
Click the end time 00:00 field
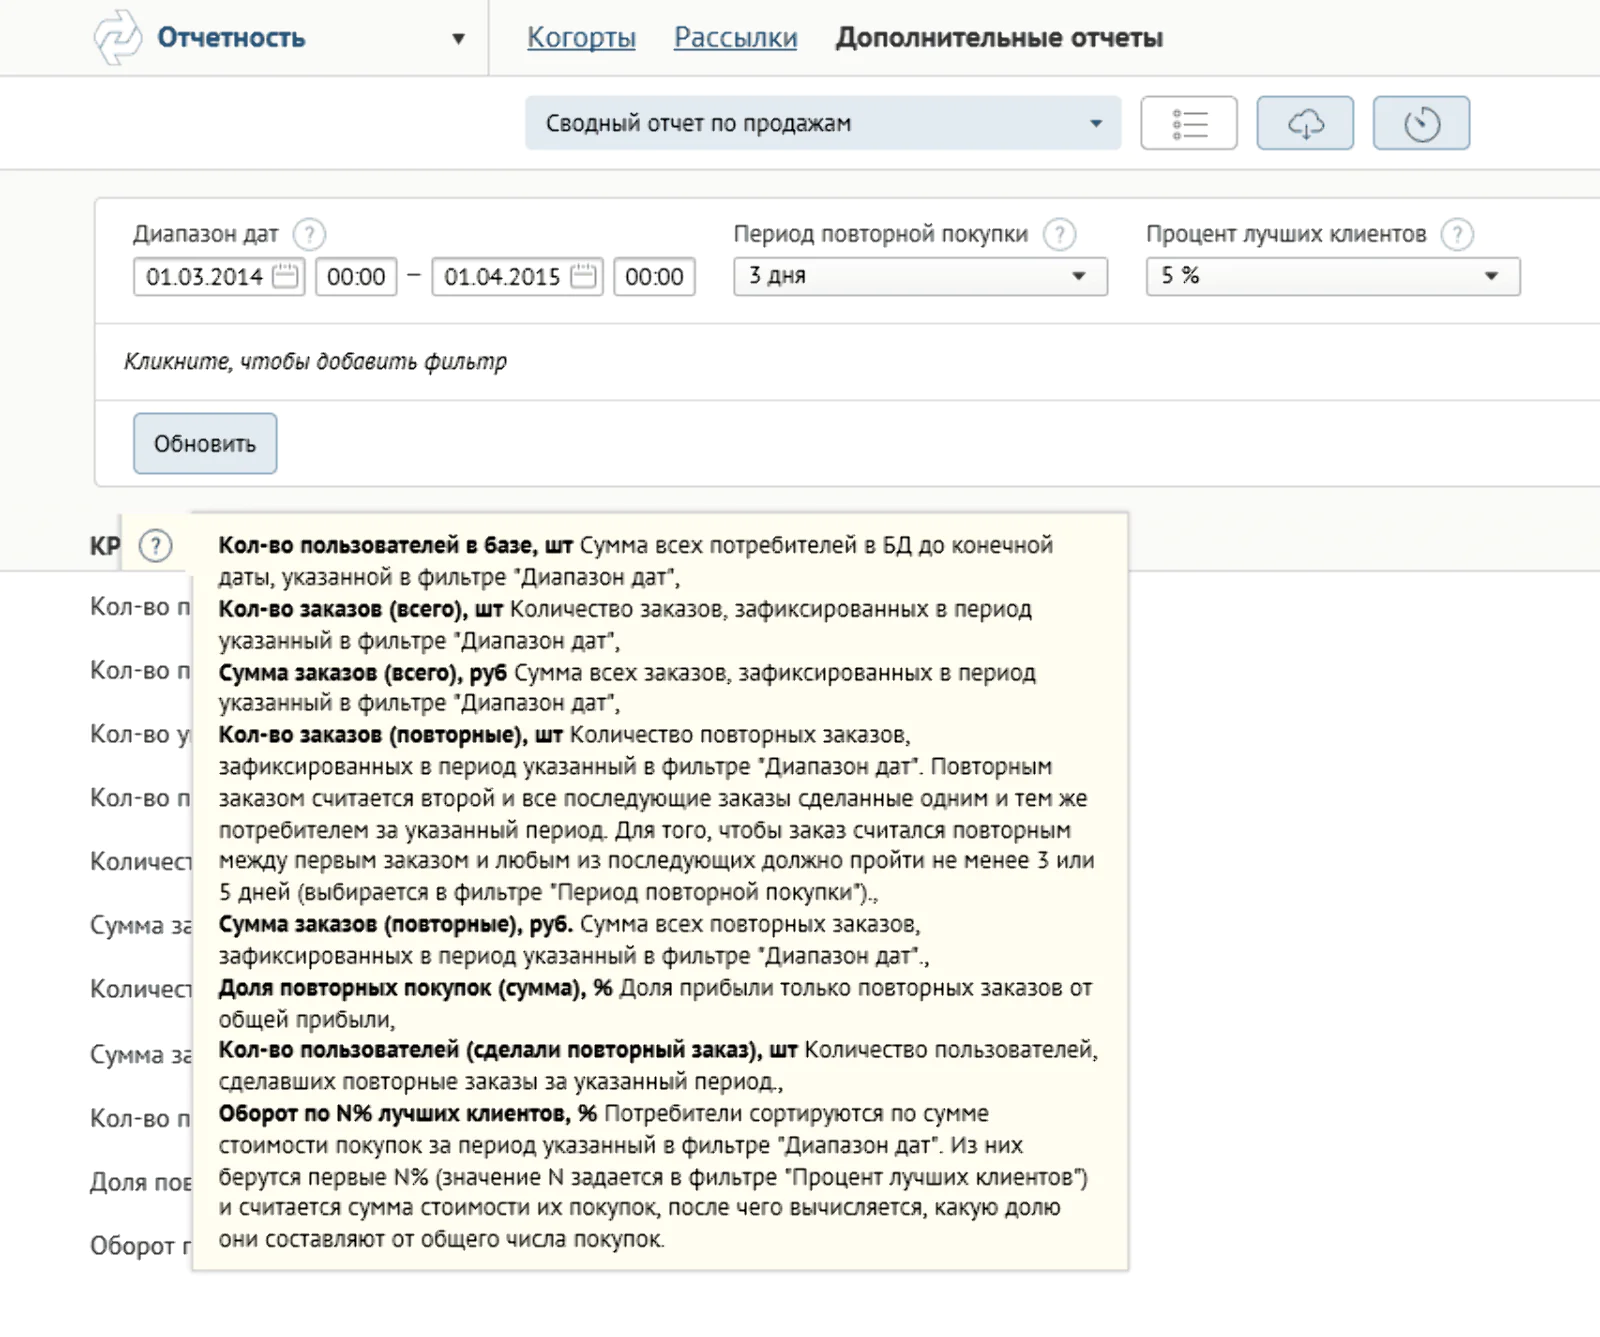pyautogui.click(x=654, y=277)
